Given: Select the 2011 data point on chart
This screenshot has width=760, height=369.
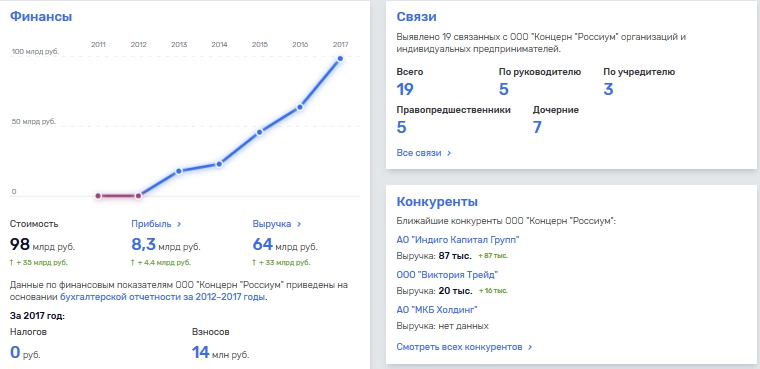Looking at the screenshot, I should tap(98, 196).
